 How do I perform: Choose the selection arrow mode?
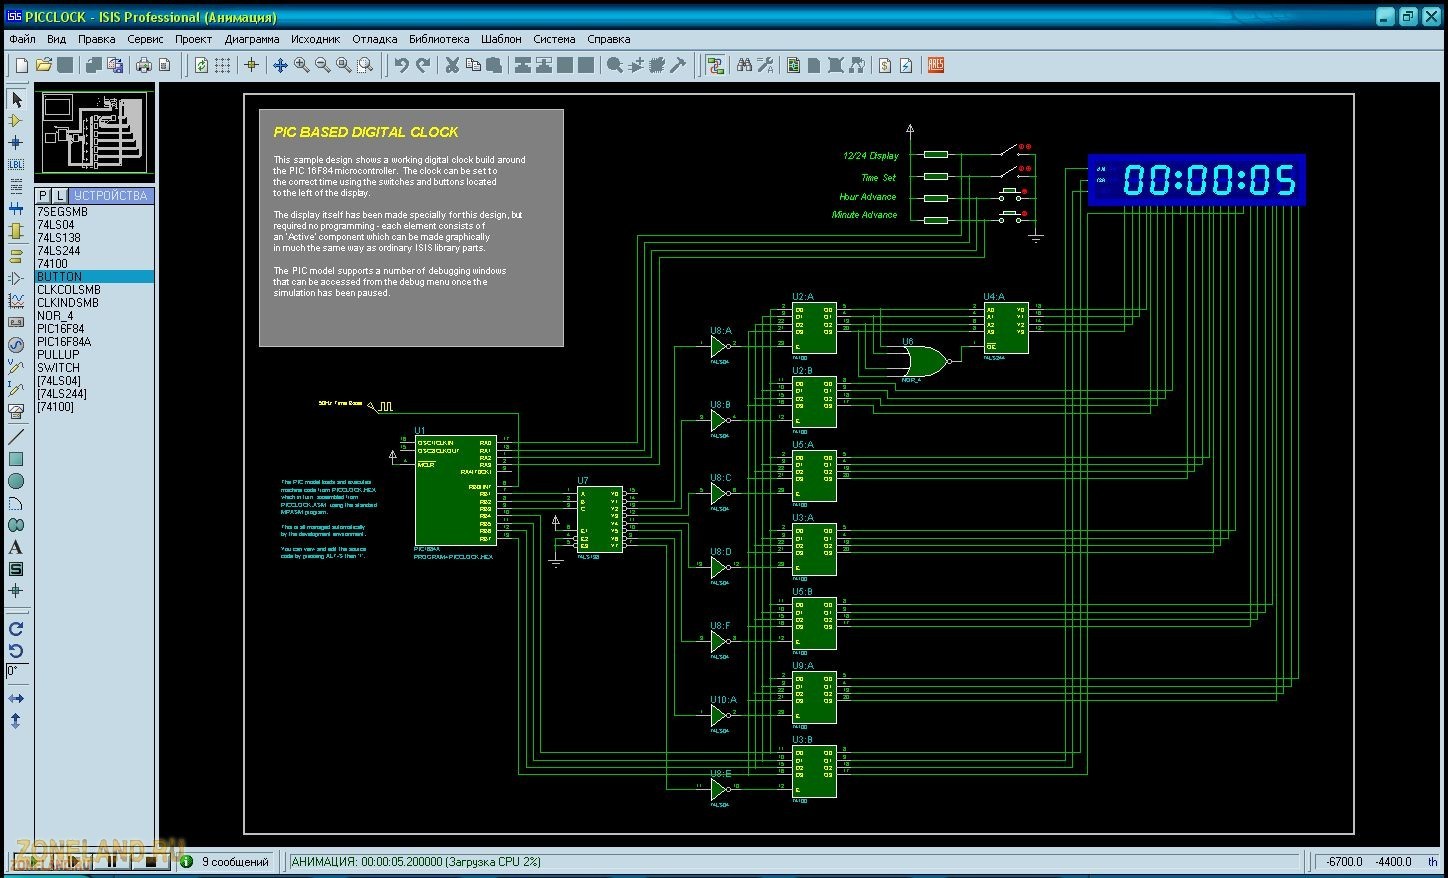(x=16, y=99)
